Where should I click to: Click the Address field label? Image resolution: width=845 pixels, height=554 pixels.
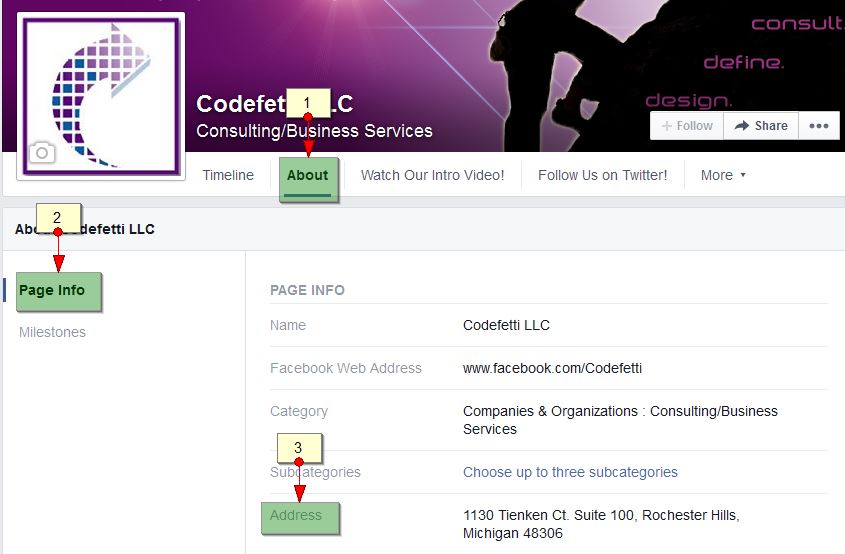tap(296, 515)
